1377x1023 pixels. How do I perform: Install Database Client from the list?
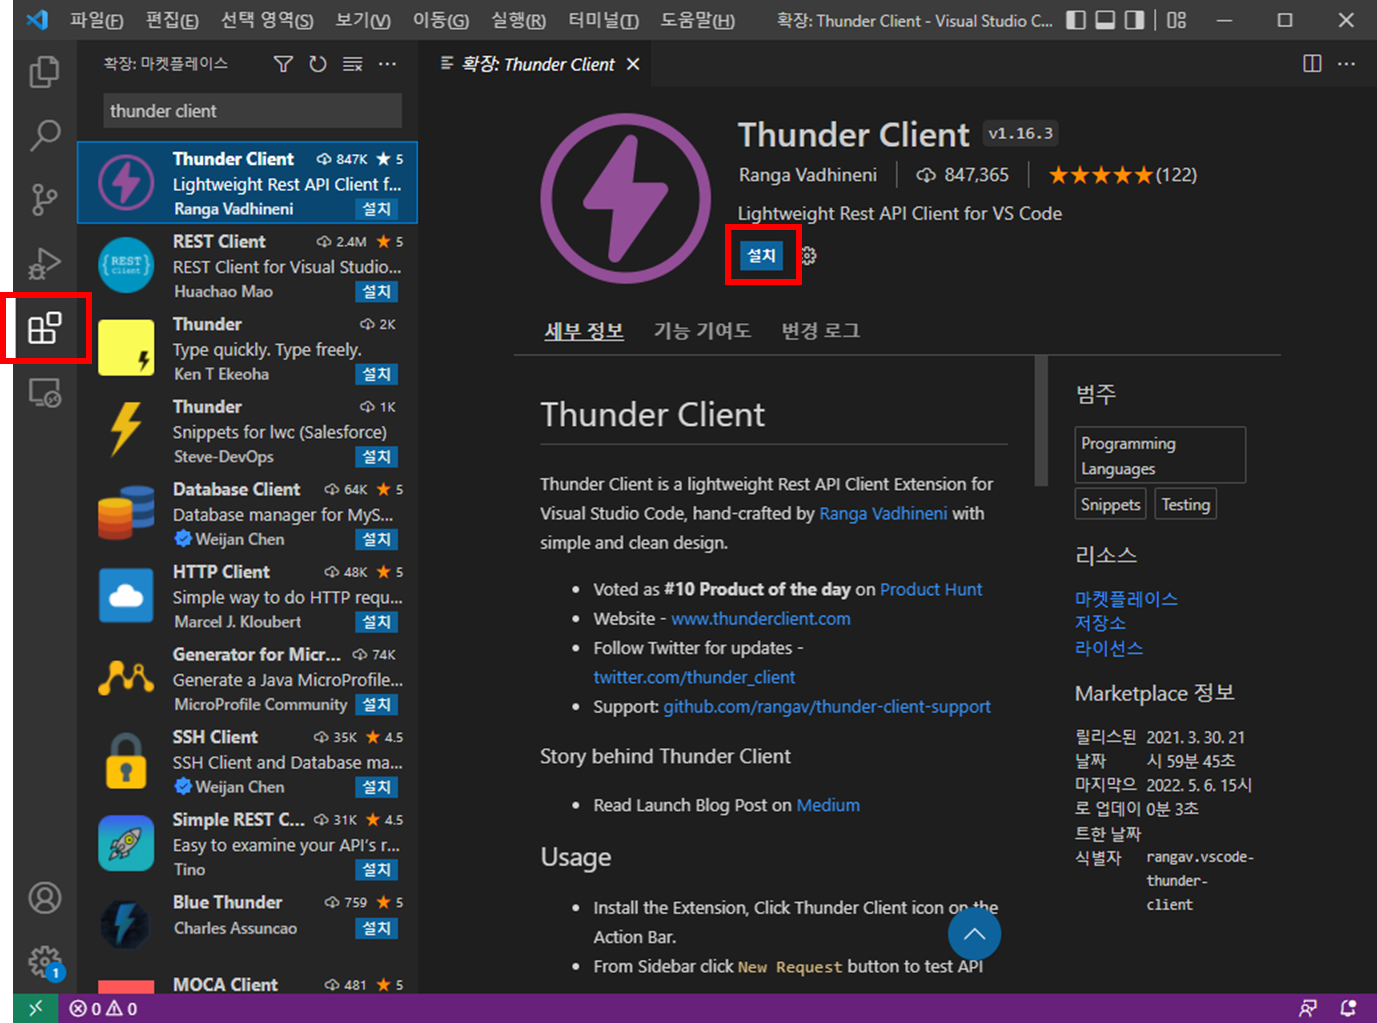pos(377,540)
